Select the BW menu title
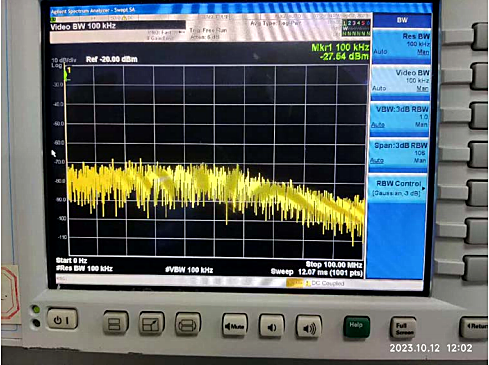Image resolution: width=489 pixels, height=365 pixels. [402, 20]
